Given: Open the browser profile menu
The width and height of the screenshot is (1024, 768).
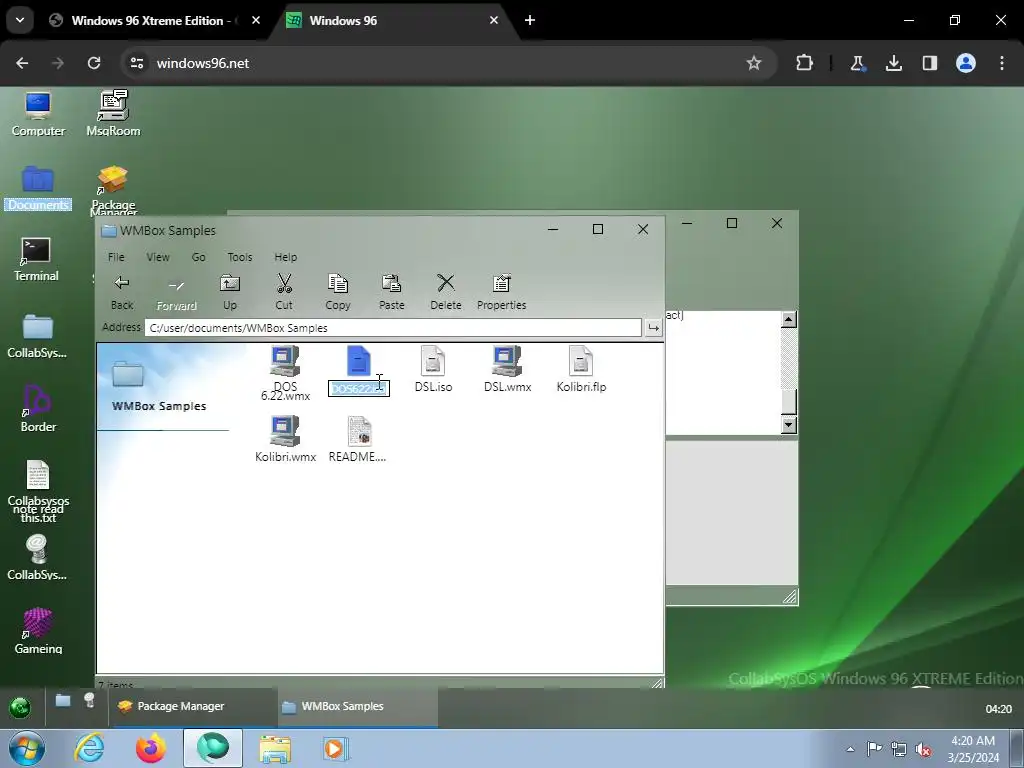Looking at the screenshot, I should pyautogui.click(x=966, y=63).
